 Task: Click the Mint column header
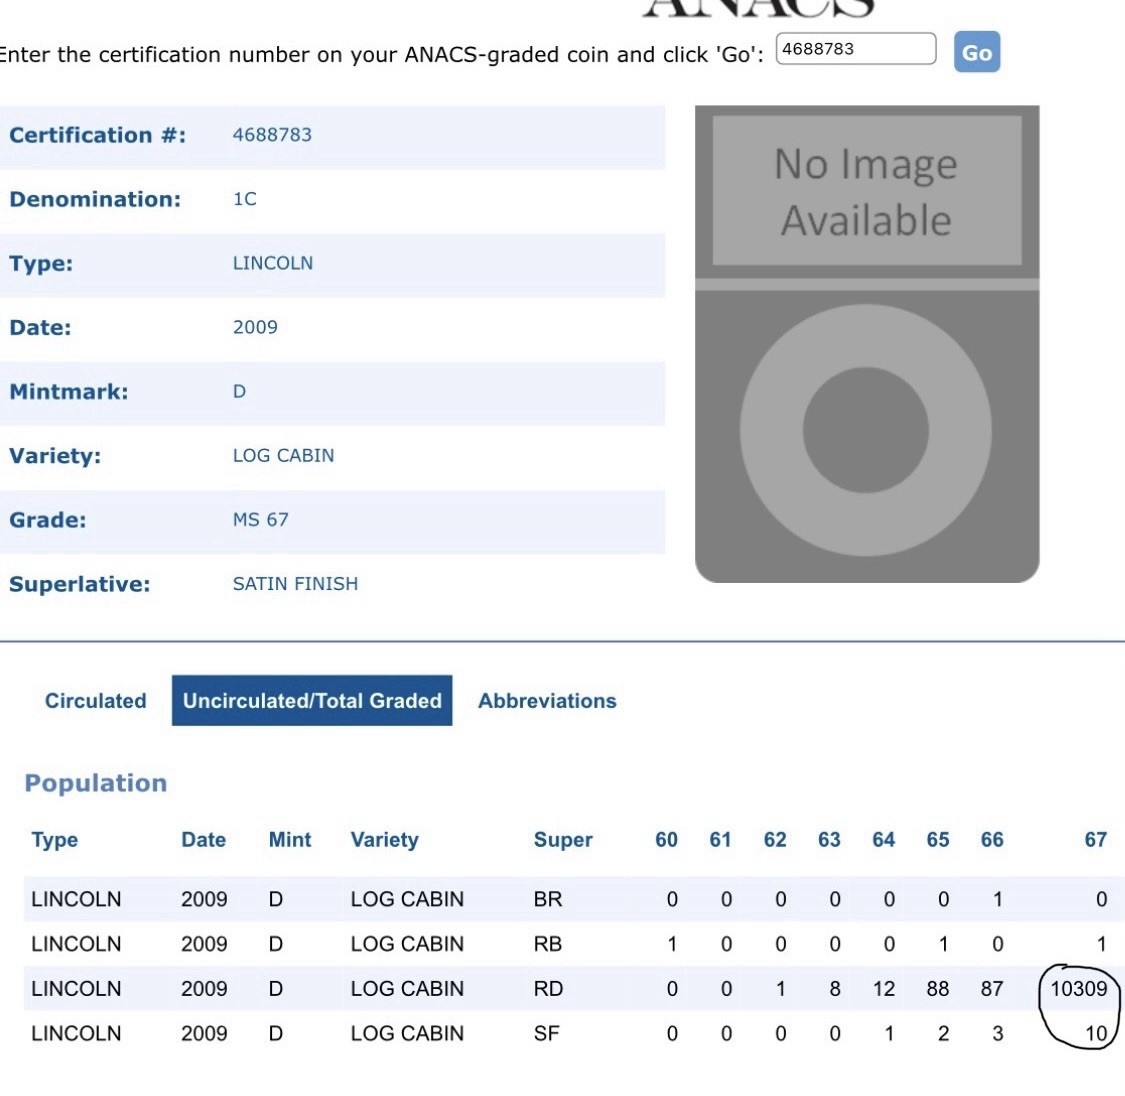click(290, 840)
